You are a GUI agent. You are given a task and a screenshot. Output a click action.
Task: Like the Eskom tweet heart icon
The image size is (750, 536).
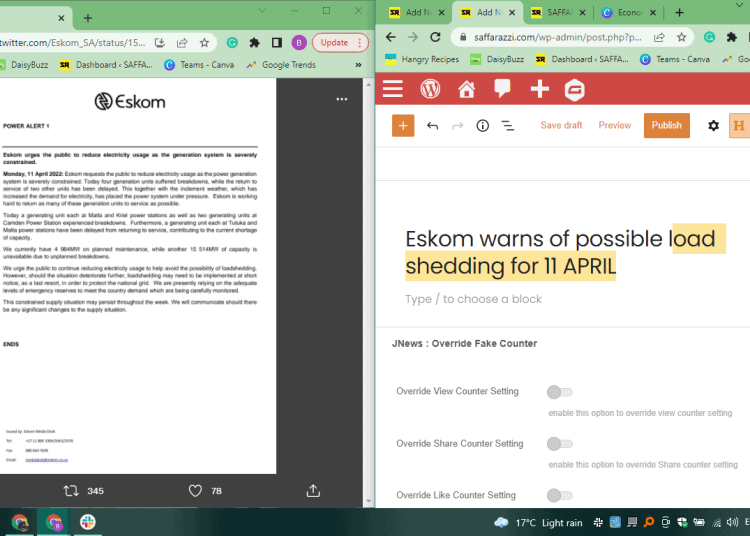point(195,491)
